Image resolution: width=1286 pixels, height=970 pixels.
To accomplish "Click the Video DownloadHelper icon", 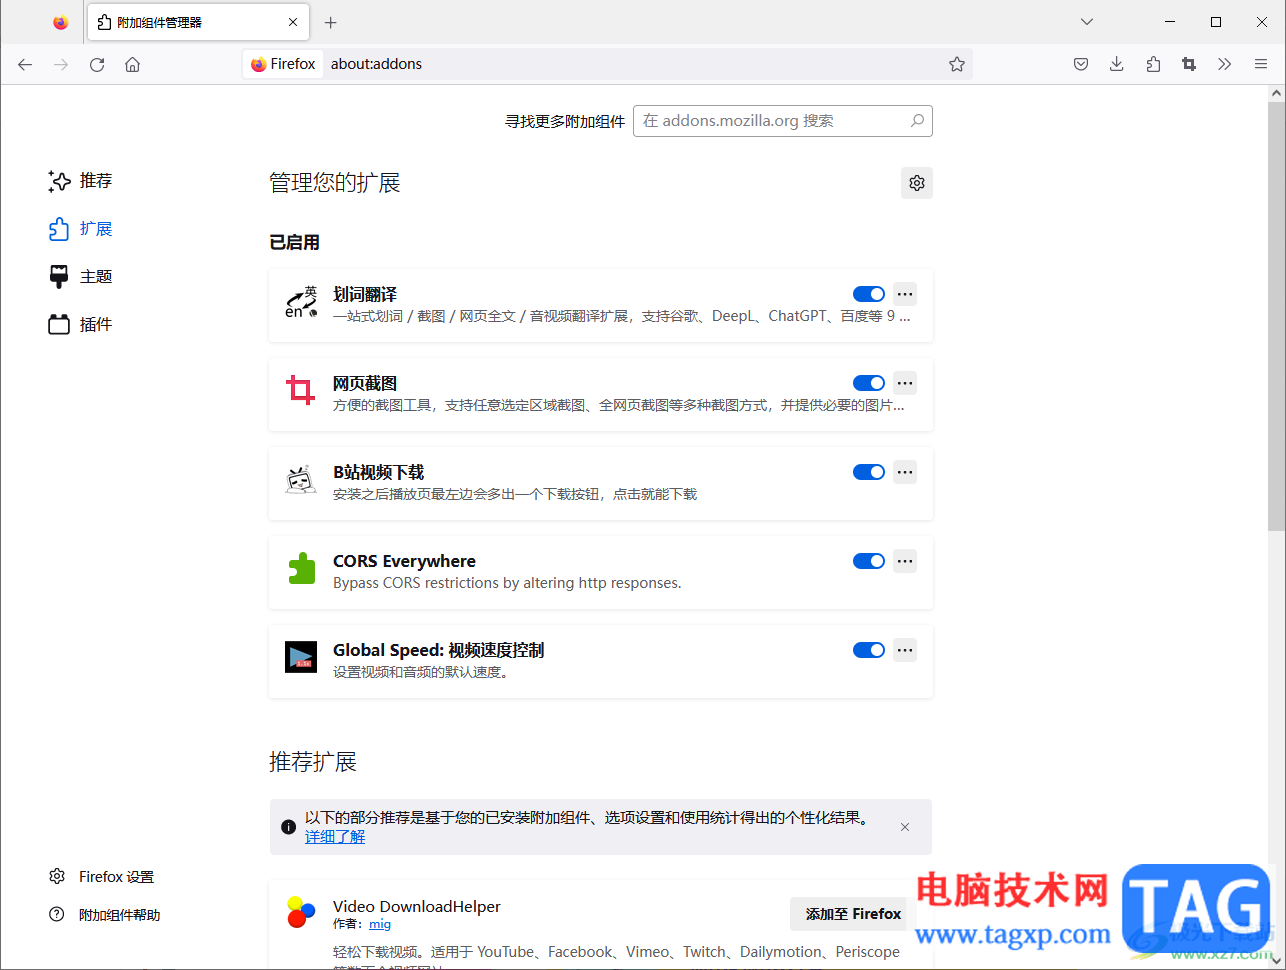I will click(x=301, y=912).
